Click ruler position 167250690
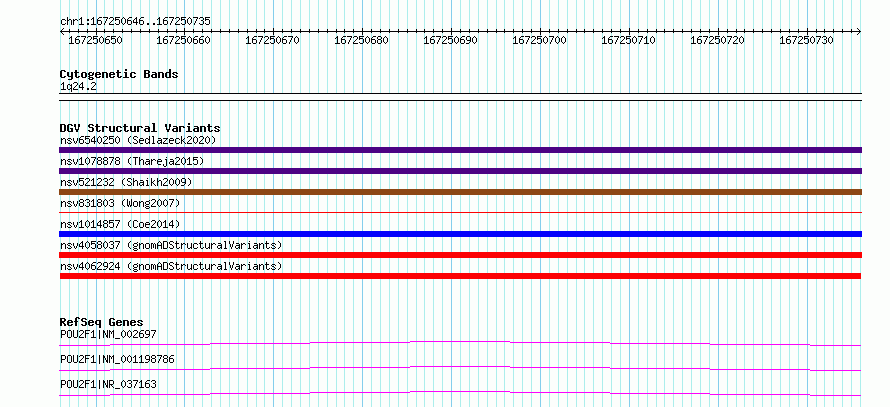Viewport: 890px width, 407px height. tap(451, 40)
